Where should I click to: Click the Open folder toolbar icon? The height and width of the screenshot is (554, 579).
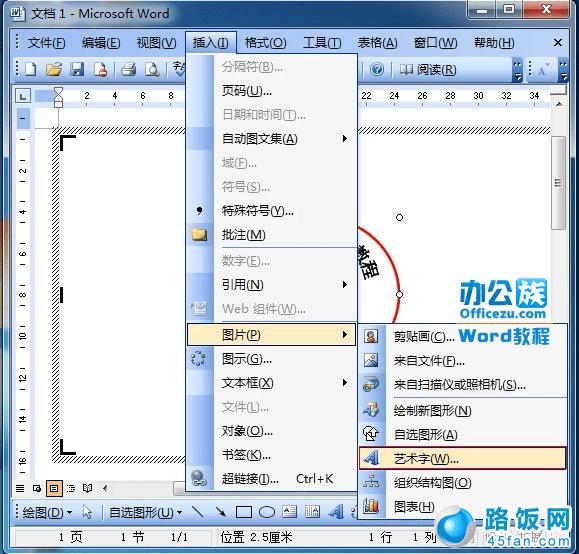pos(54,69)
